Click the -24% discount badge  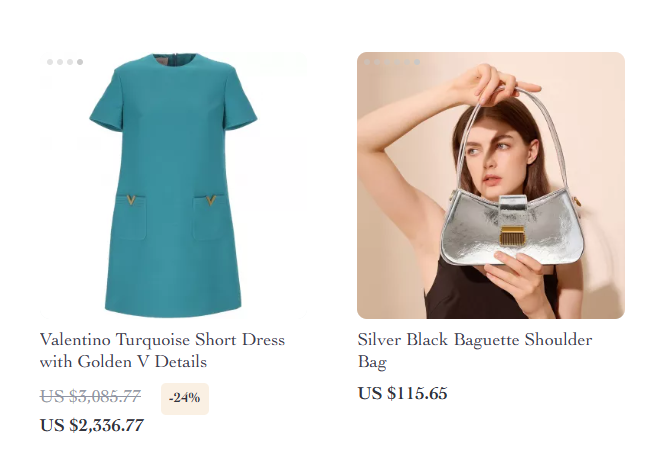pos(185,398)
